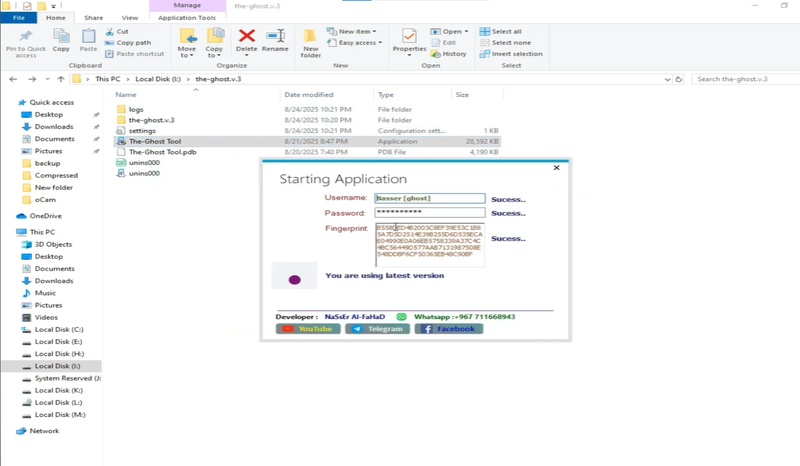This screenshot has width=800, height=466.
Task: Click the Search the-ghost.v.3 box
Action: (745, 79)
